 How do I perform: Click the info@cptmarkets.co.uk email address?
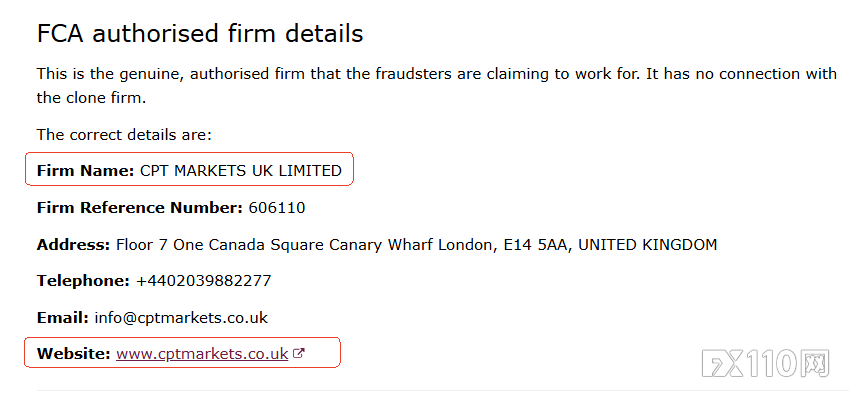[x=181, y=318]
